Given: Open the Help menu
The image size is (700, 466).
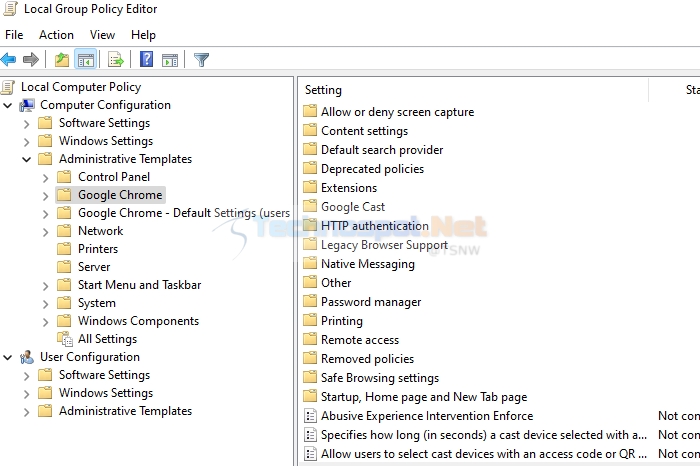Looking at the screenshot, I should coord(143,35).
